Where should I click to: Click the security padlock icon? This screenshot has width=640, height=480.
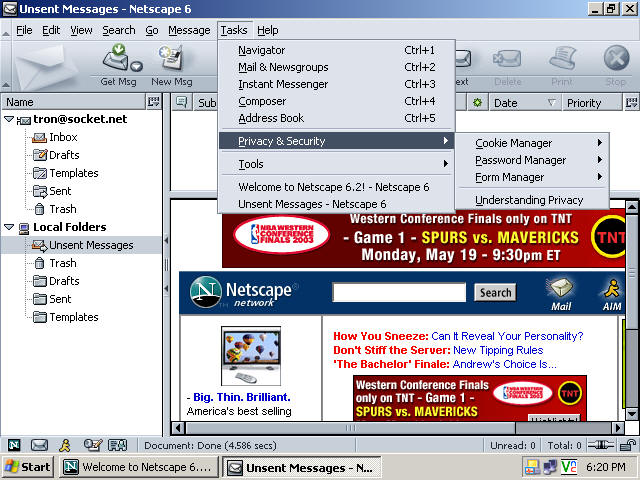coord(627,445)
